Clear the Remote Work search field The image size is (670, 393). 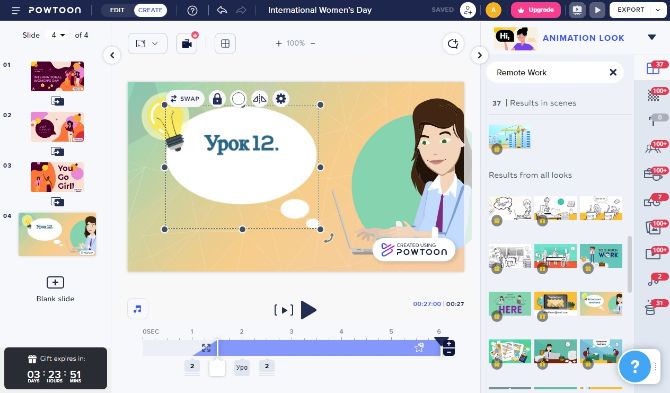coord(613,72)
